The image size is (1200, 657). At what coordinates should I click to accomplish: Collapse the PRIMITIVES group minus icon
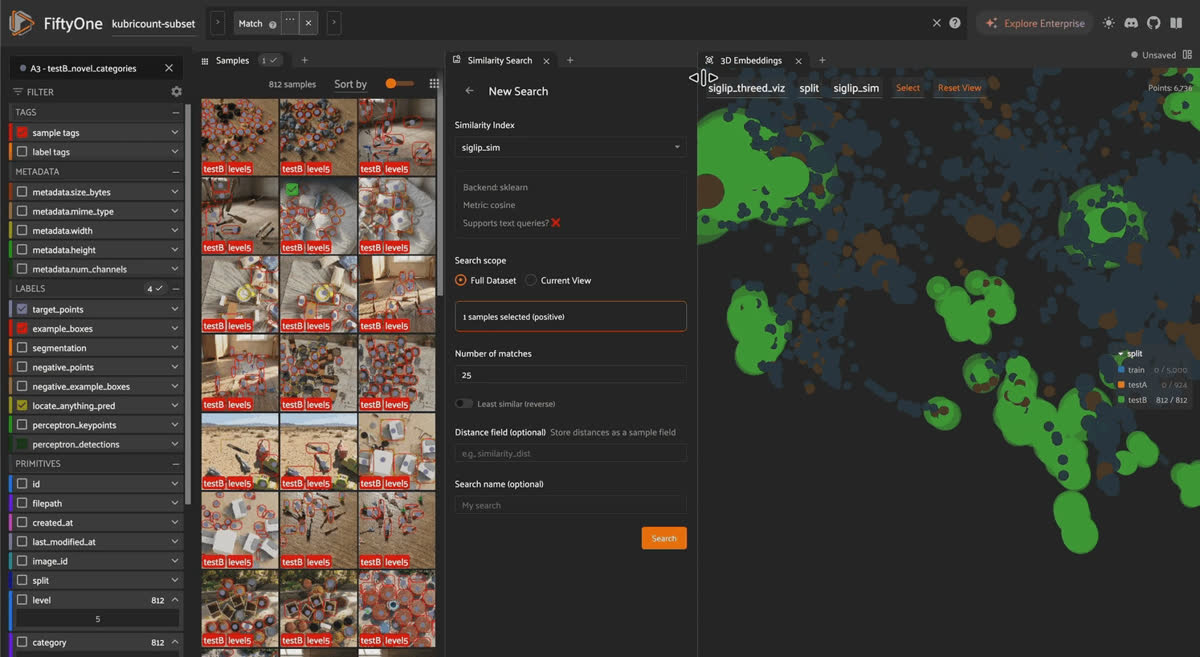coord(176,464)
